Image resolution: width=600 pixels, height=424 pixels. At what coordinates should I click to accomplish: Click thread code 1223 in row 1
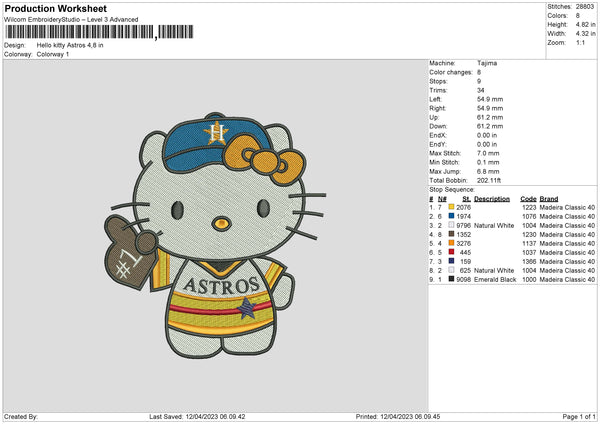coord(529,207)
